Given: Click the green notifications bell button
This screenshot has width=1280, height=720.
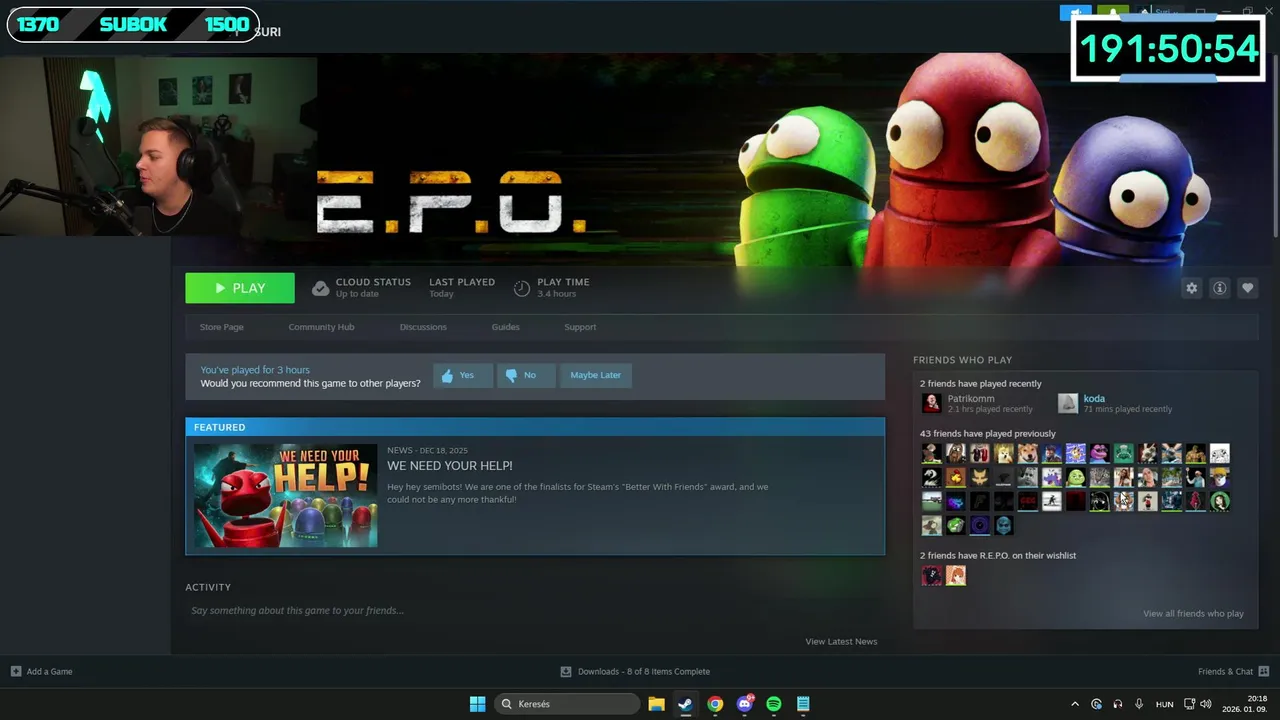Looking at the screenshot, I should tap(1113, 13).
